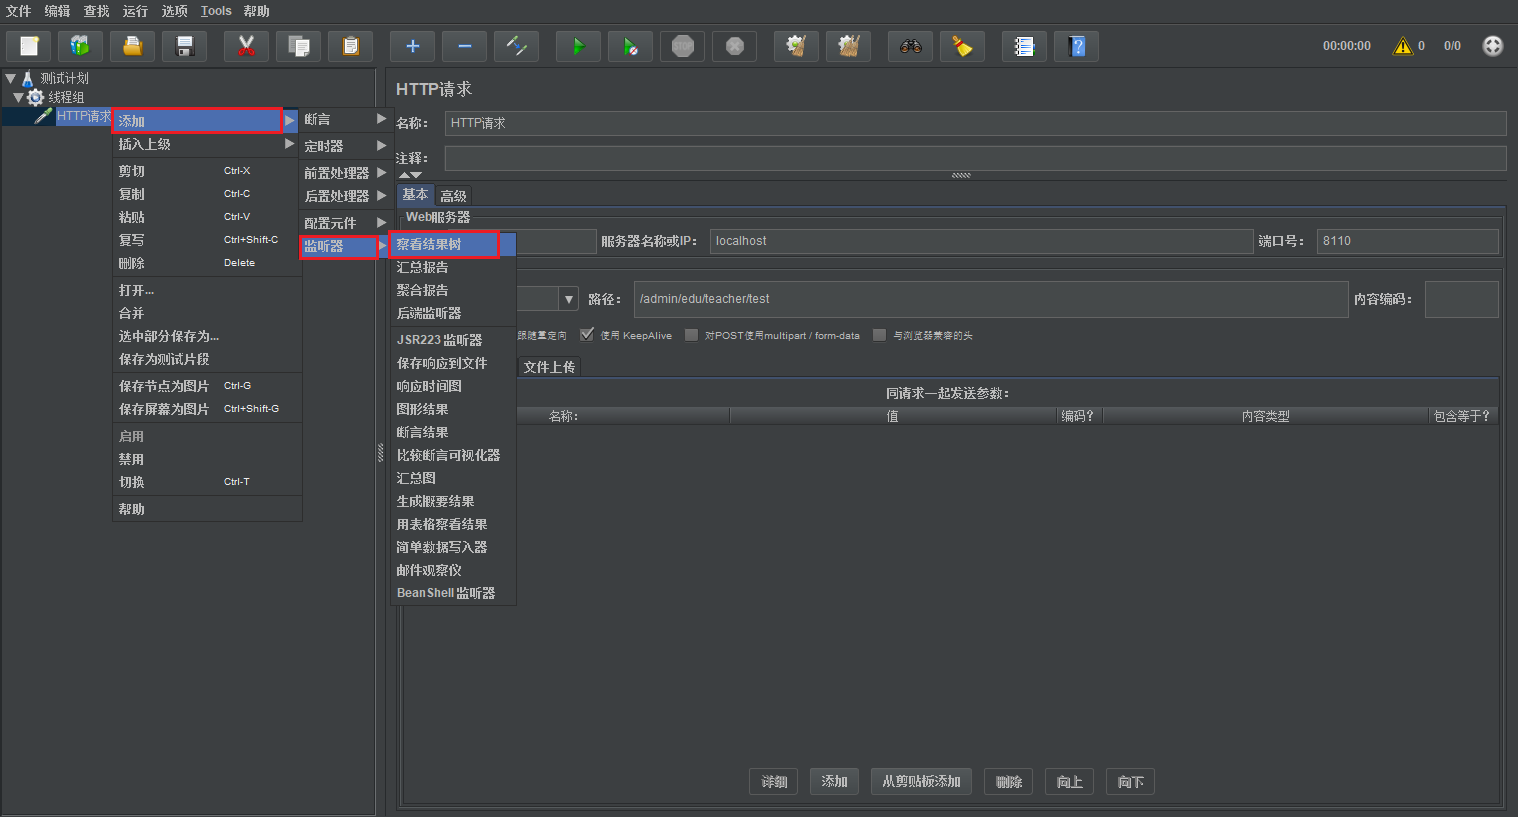This screenshot has height=817, width=1518.
Task: Open the HTTP method dropdown arrow
Action: [569, 299]
